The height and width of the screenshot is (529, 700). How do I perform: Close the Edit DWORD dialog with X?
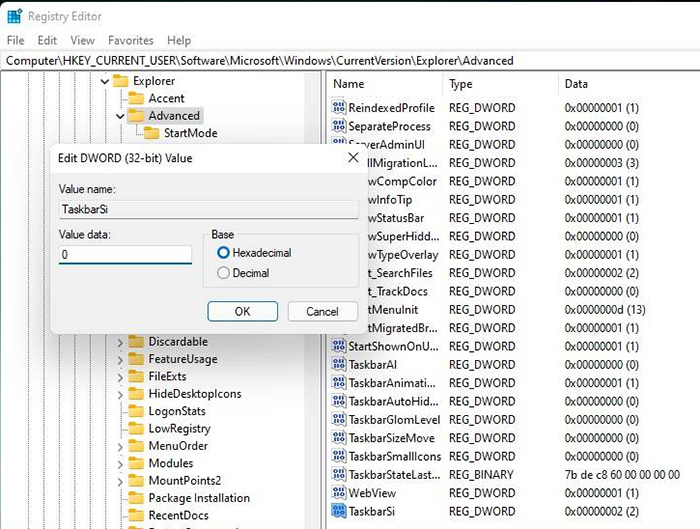[x=353, y=158]
